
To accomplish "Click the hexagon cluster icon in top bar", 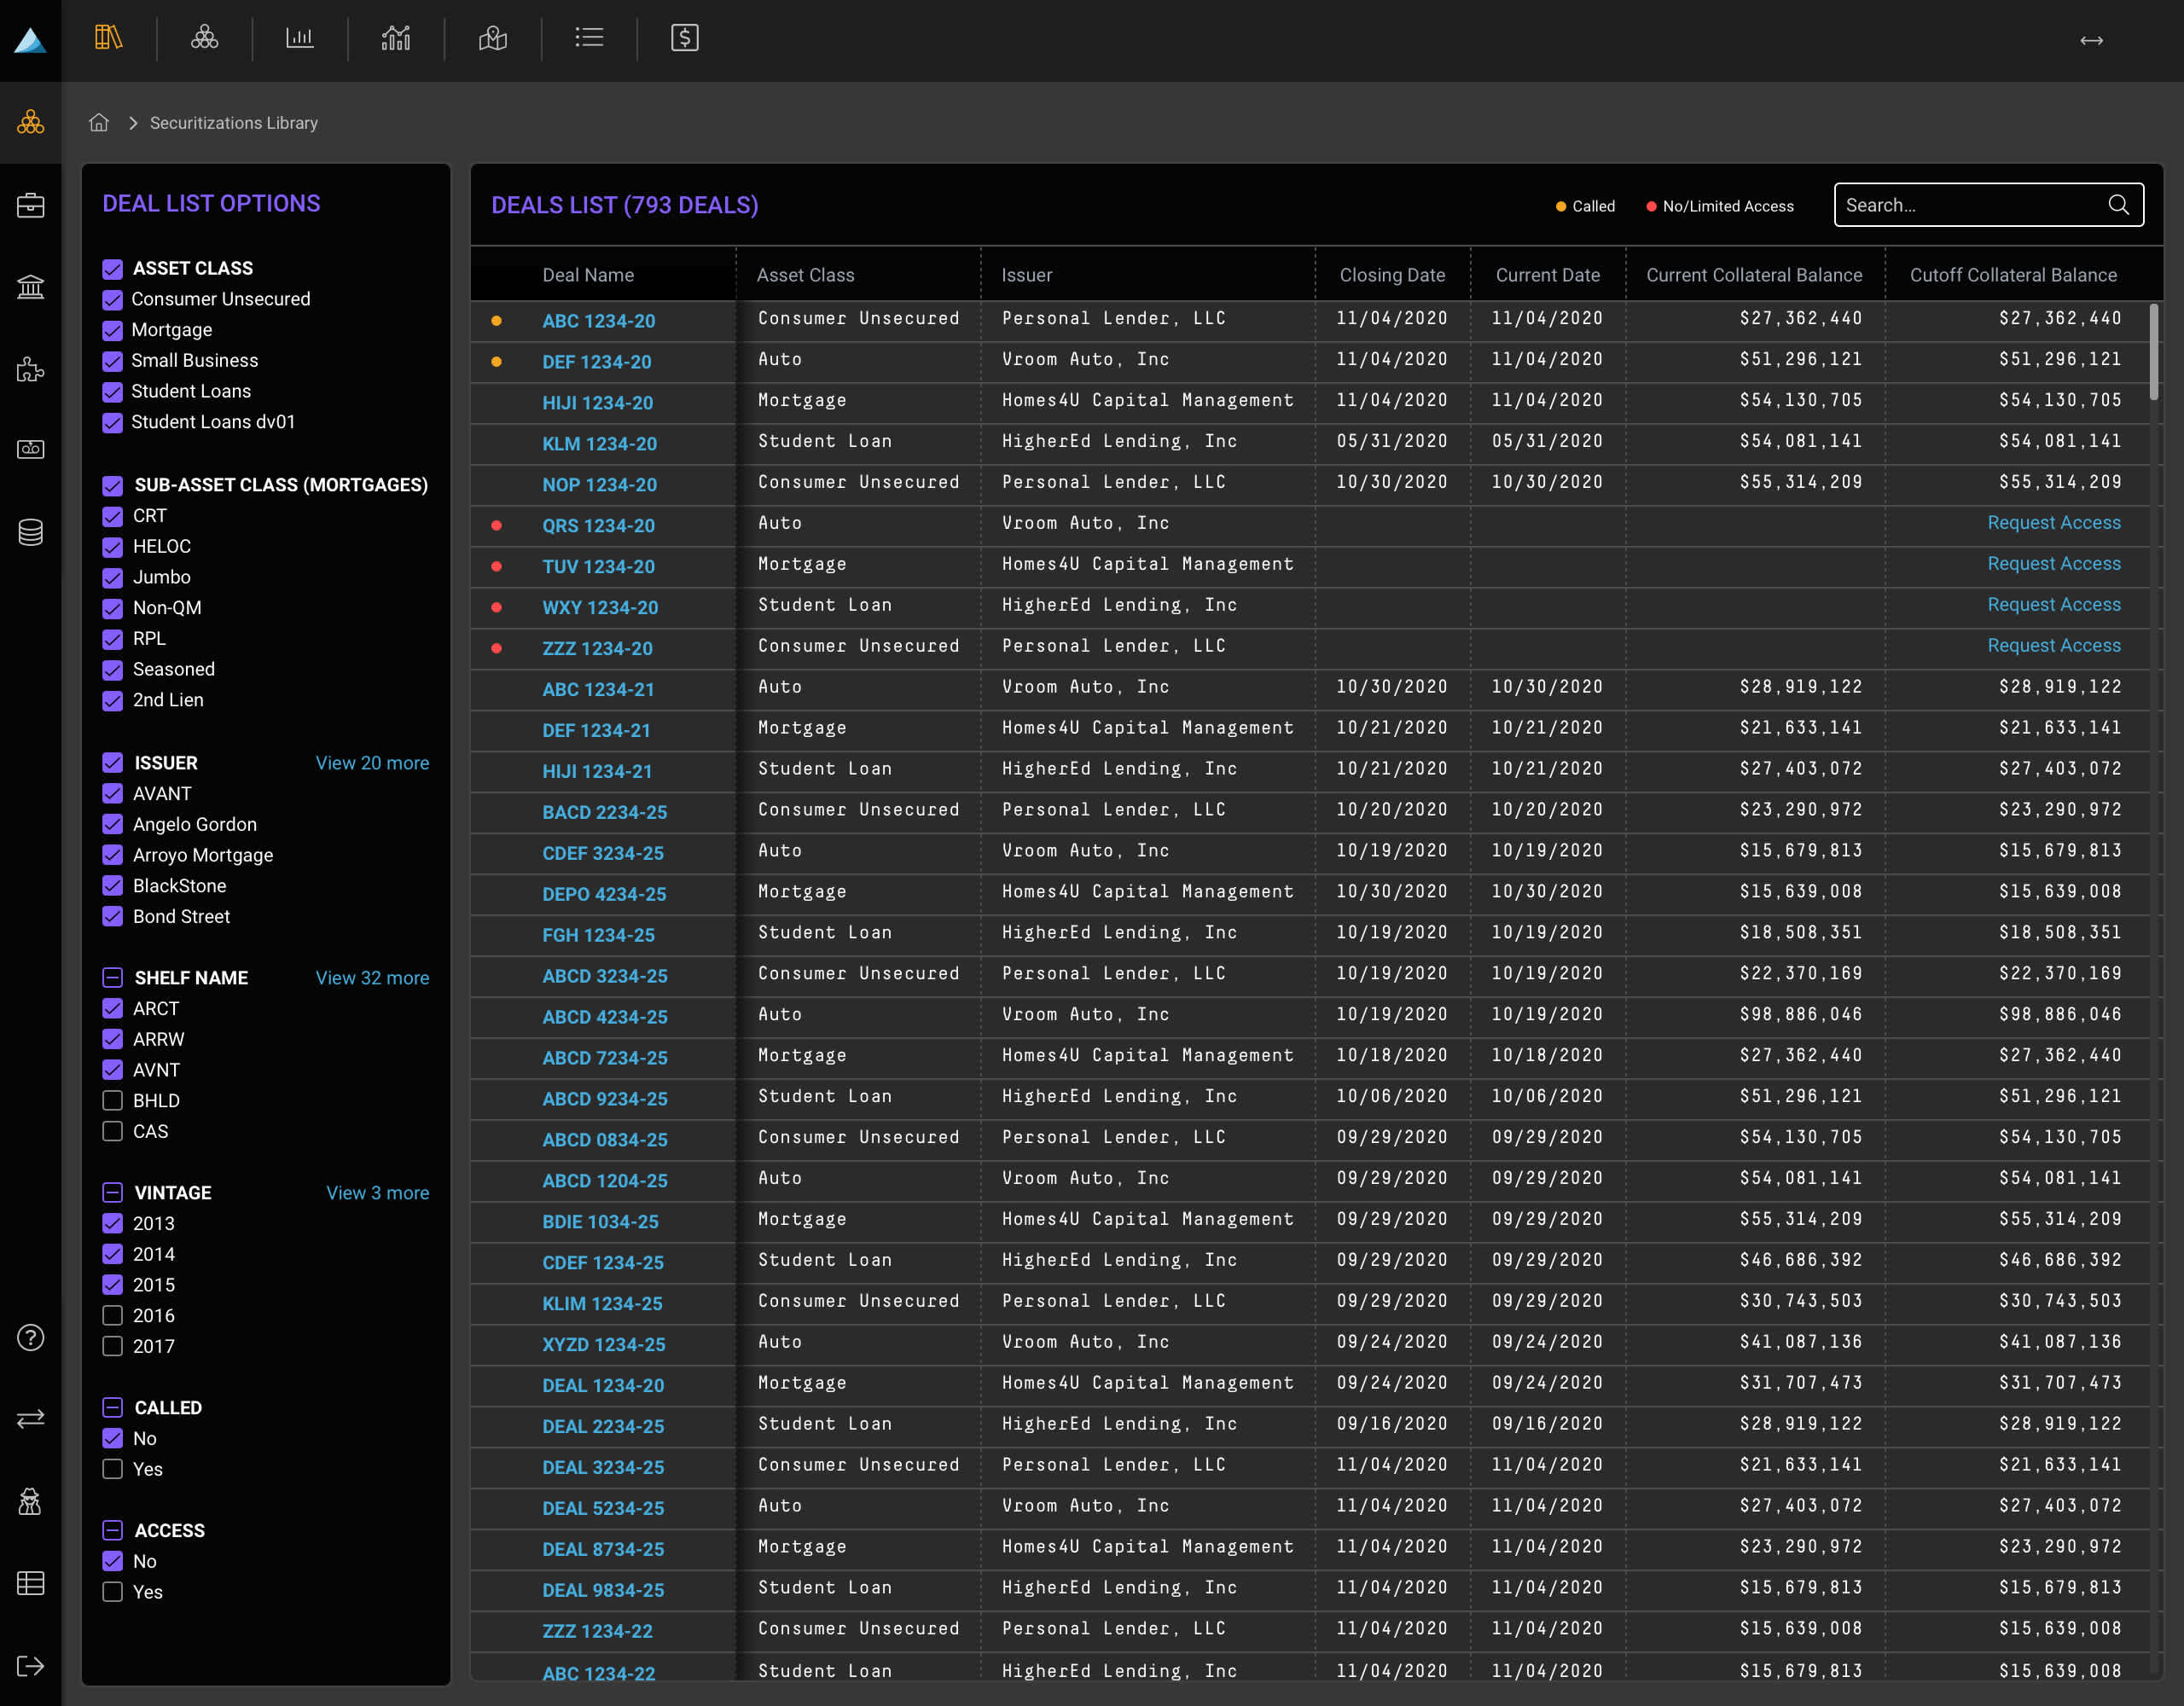I will point(205,38).
